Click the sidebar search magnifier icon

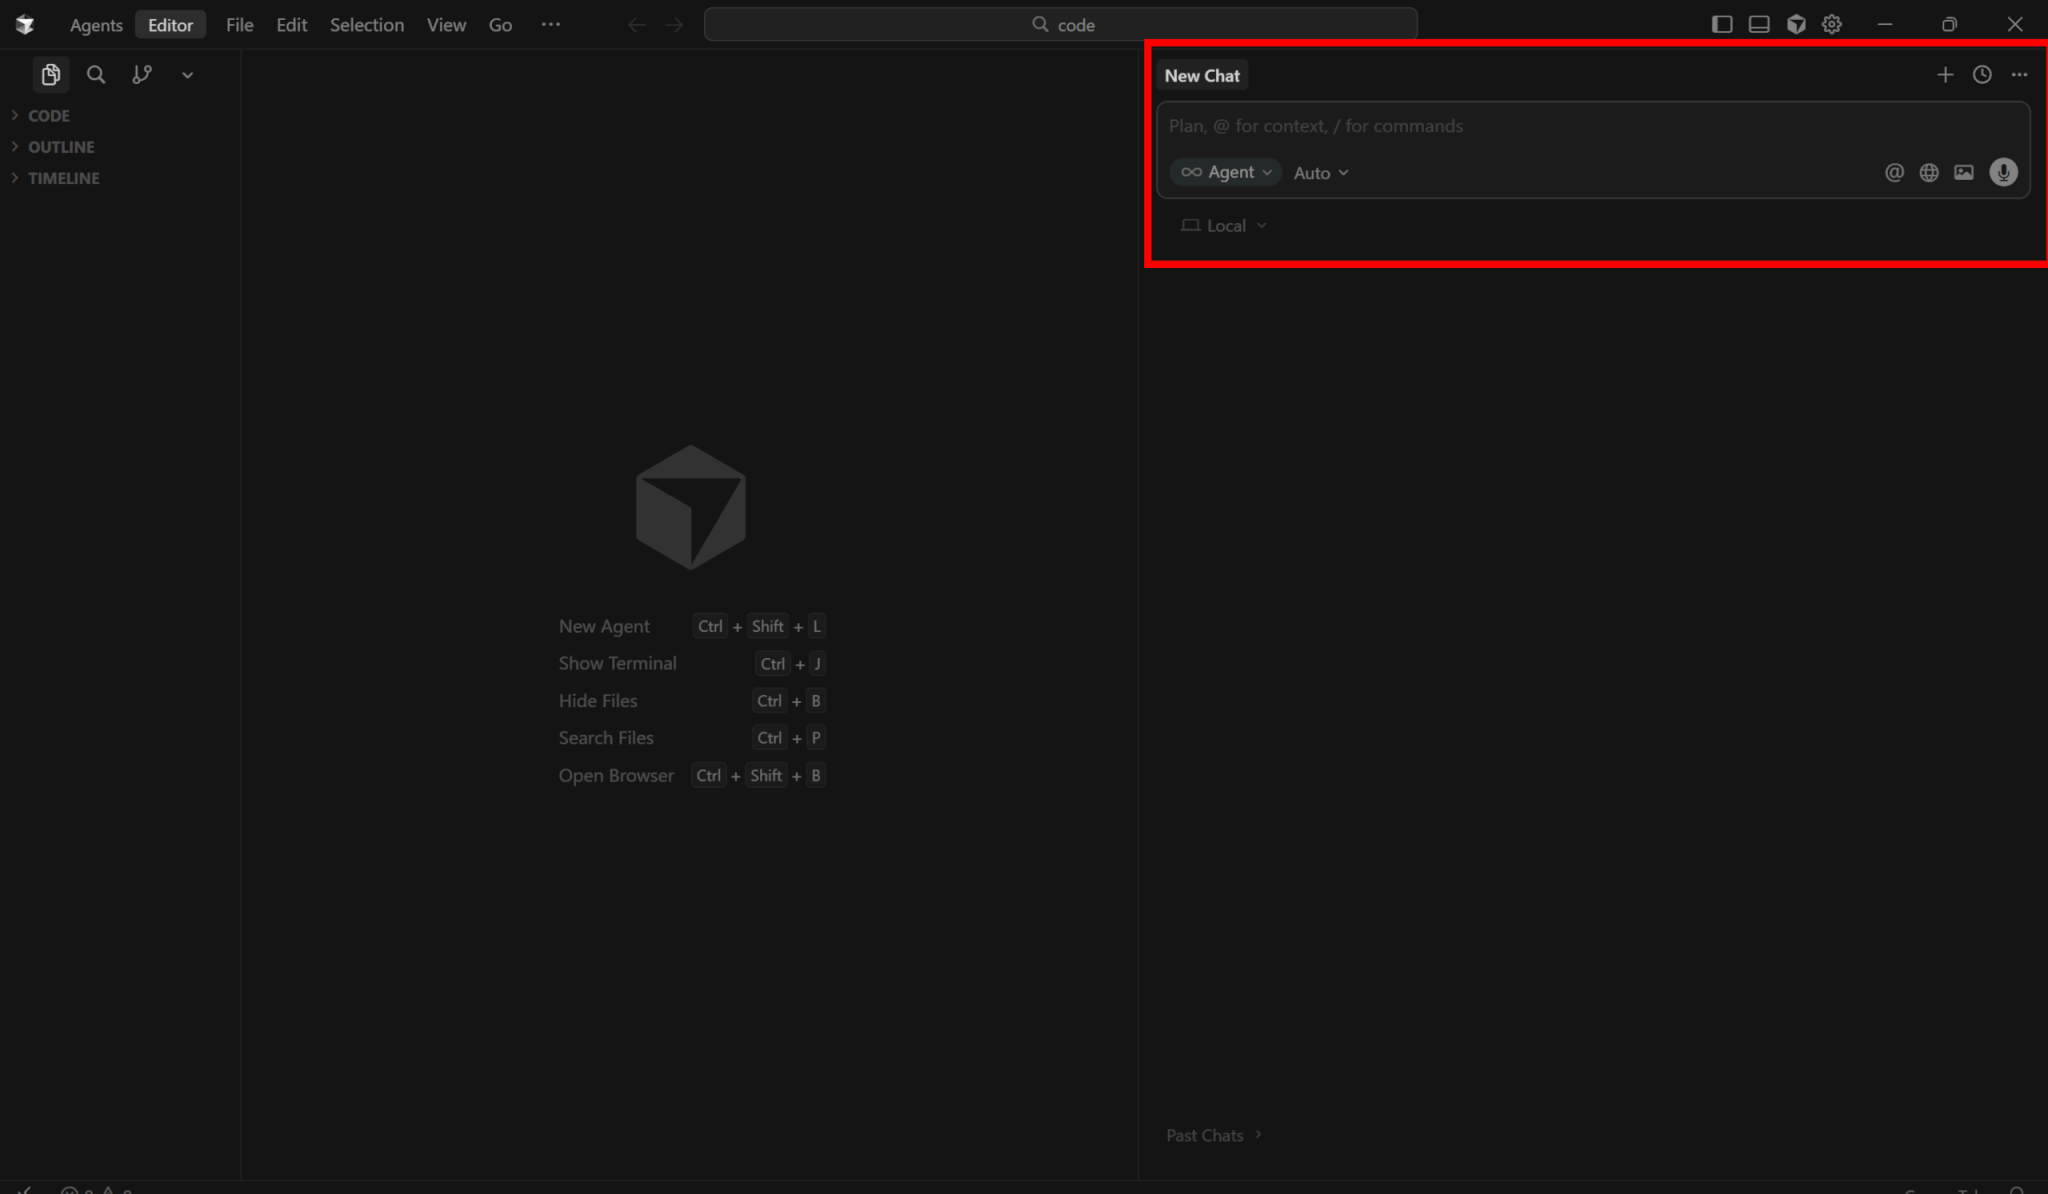pyautogui.click(x=96, y=75)
